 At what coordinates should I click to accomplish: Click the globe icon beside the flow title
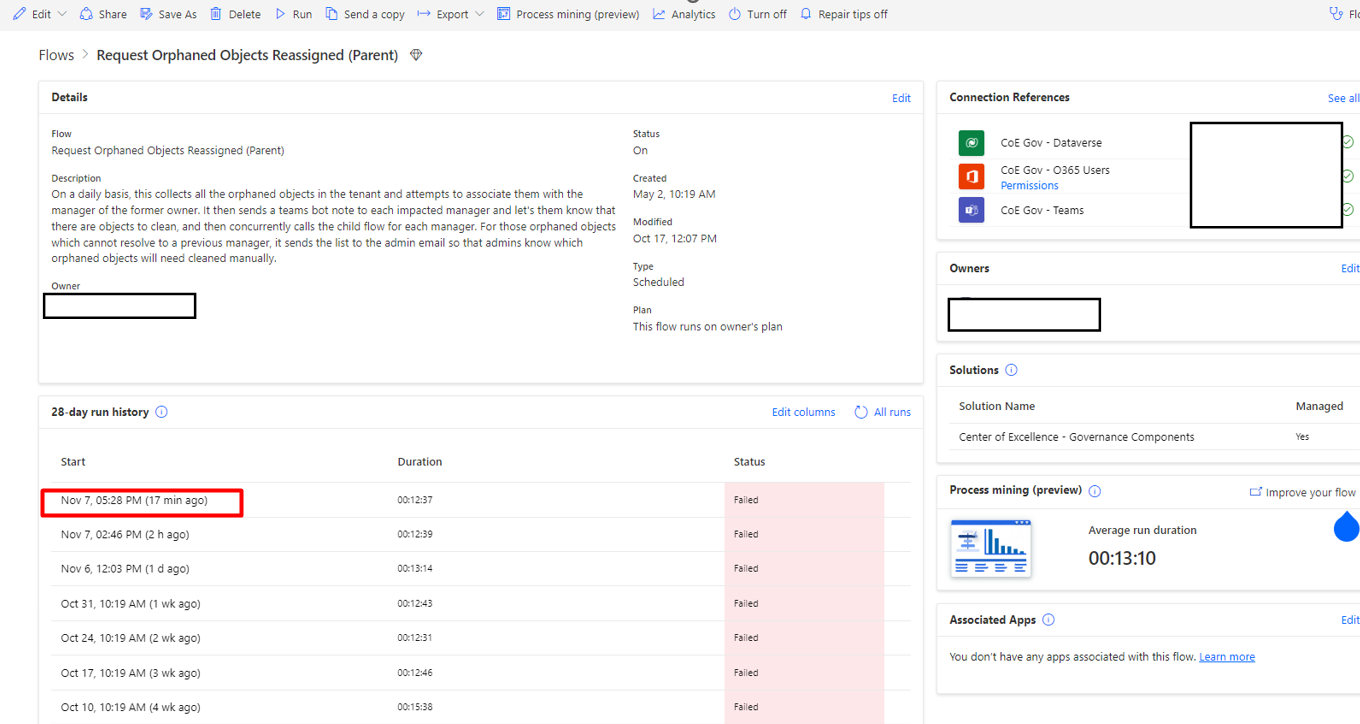pyautogui.click(x=416, y=55)
